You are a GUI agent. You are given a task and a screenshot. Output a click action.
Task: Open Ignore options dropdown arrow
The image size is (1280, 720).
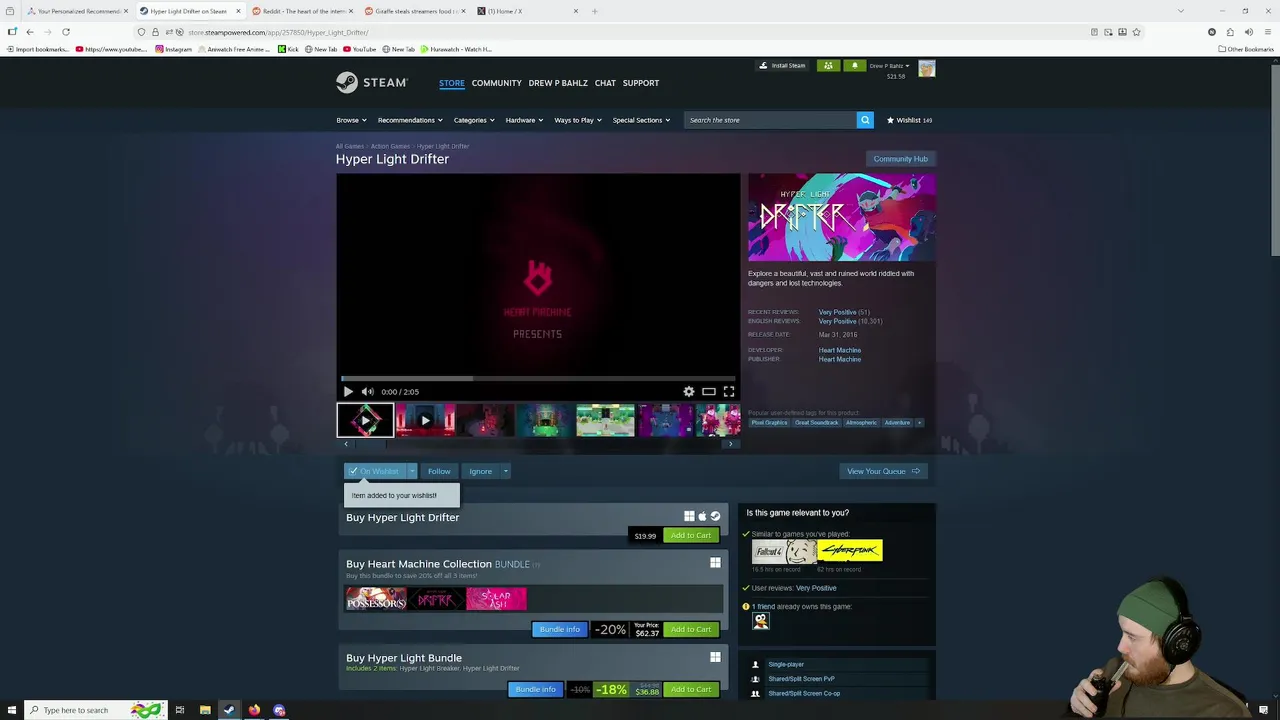(x=505, y=471)
